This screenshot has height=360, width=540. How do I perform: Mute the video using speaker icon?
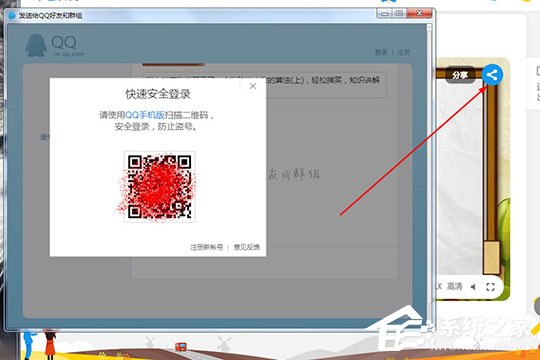474,287
